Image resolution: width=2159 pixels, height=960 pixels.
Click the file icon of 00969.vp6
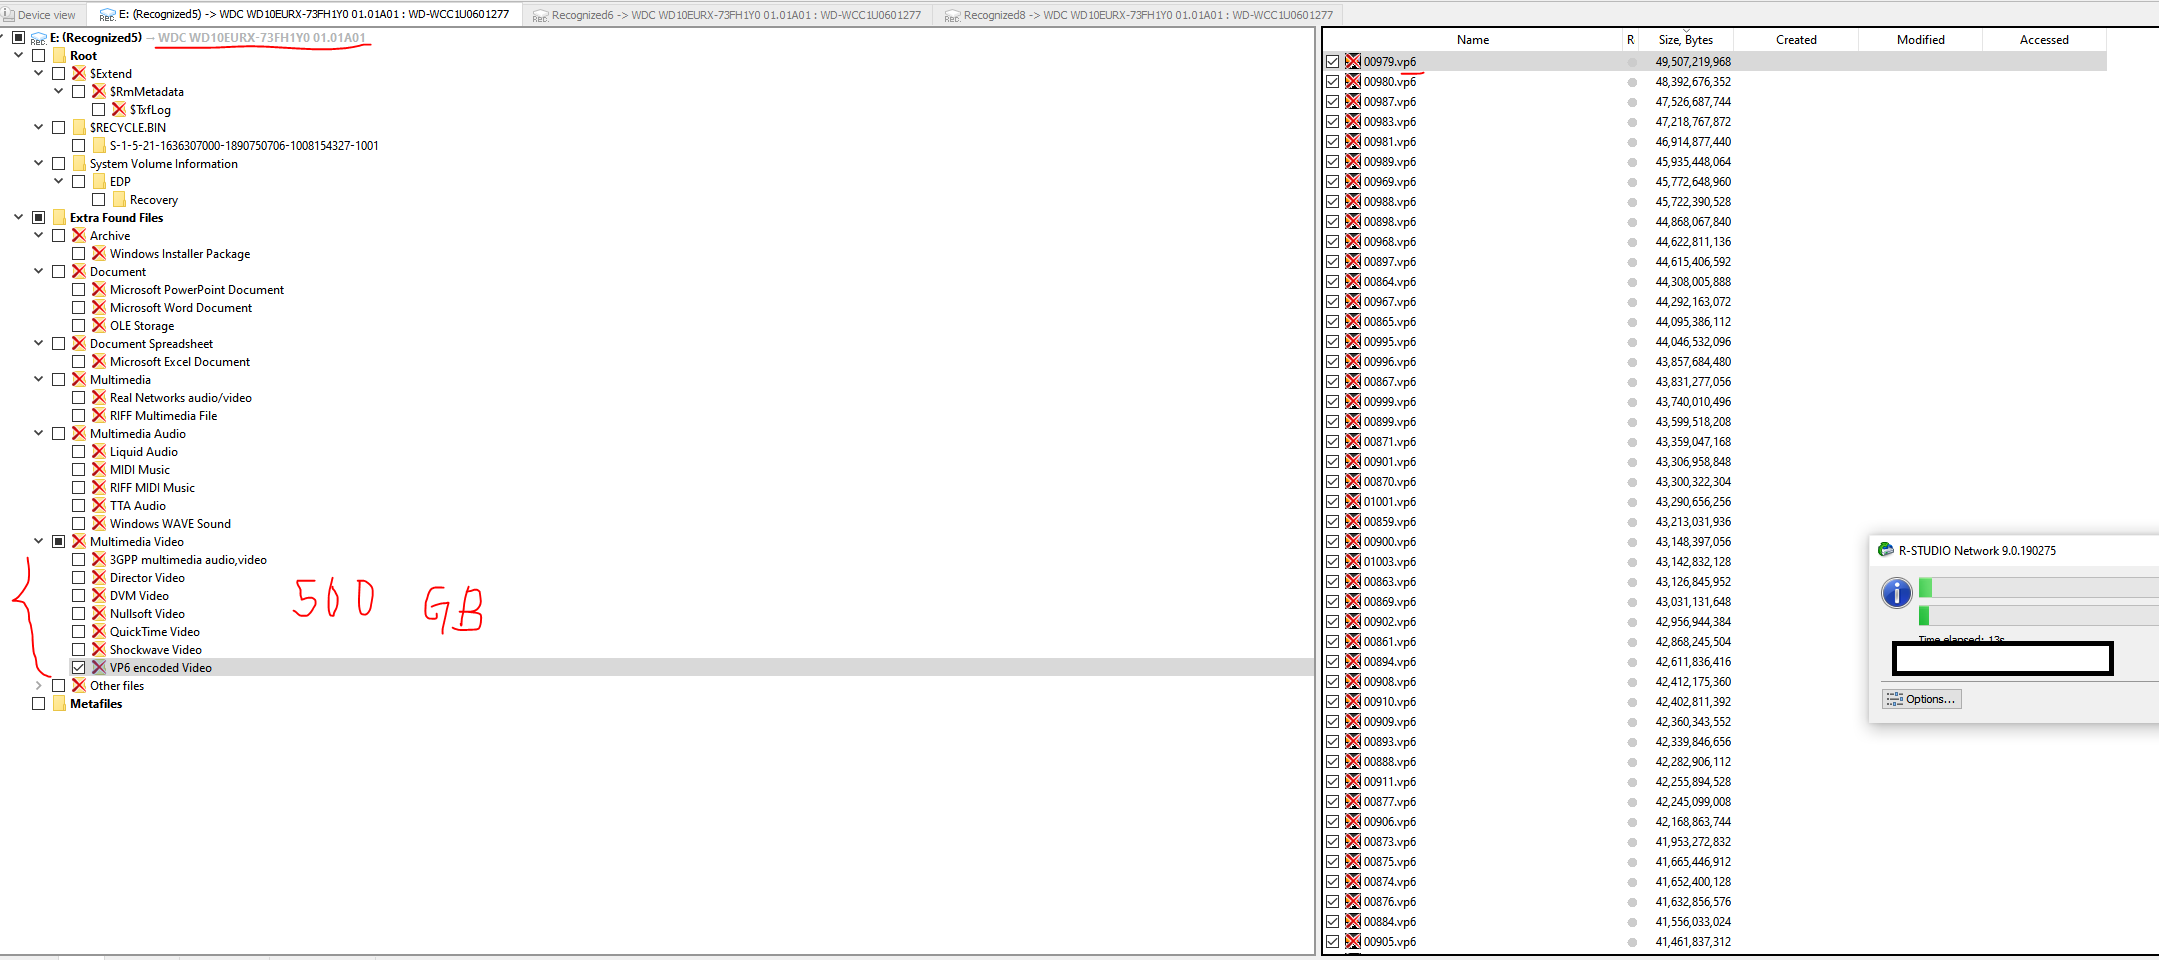(x=1353, y=181)
